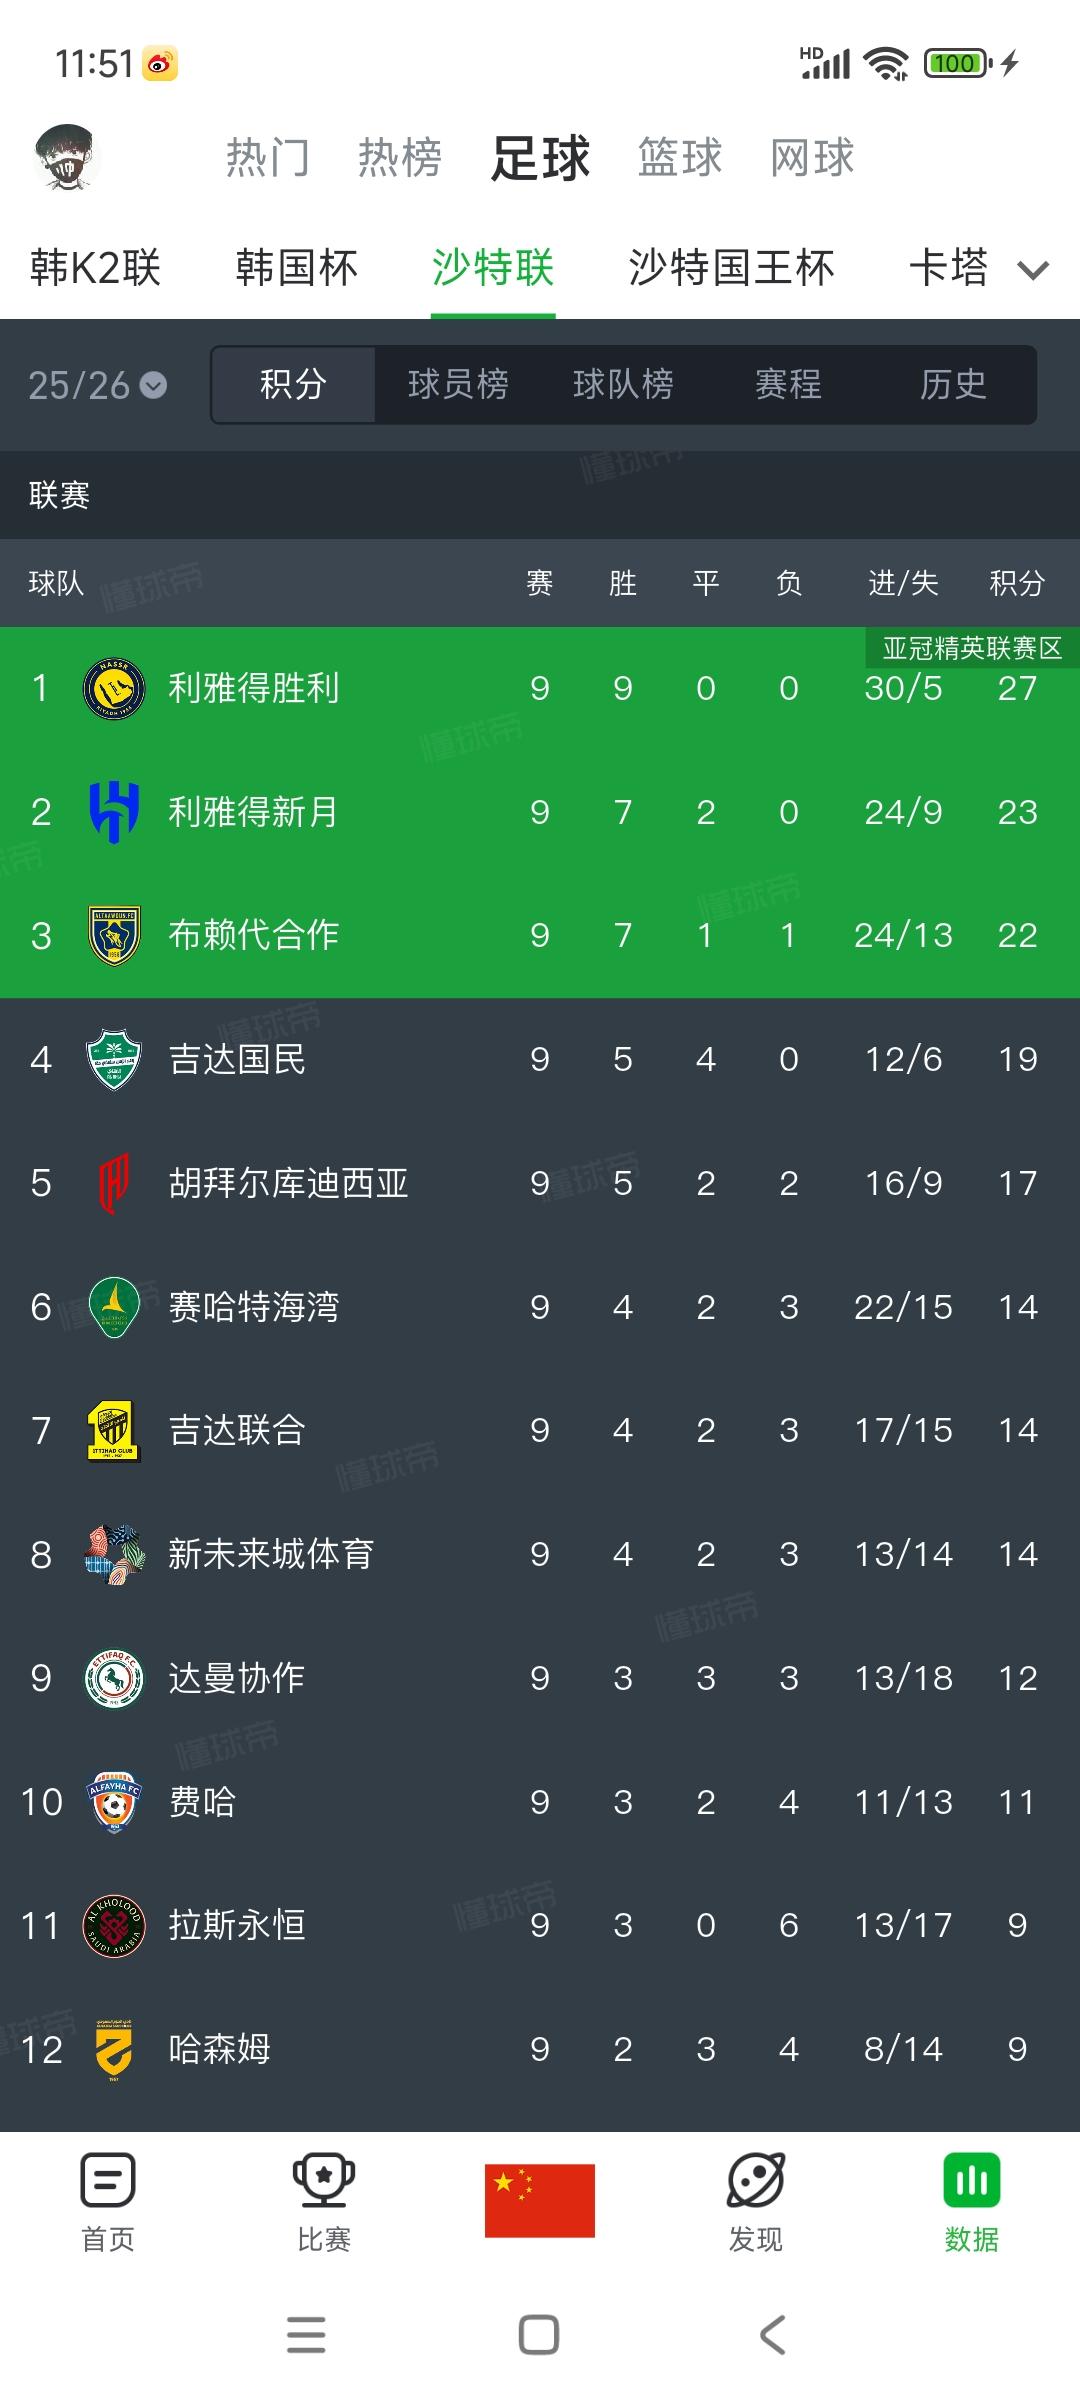Open the 沙特国王杯 league tab
1080x2400 pixels.
tap(731, 267)
